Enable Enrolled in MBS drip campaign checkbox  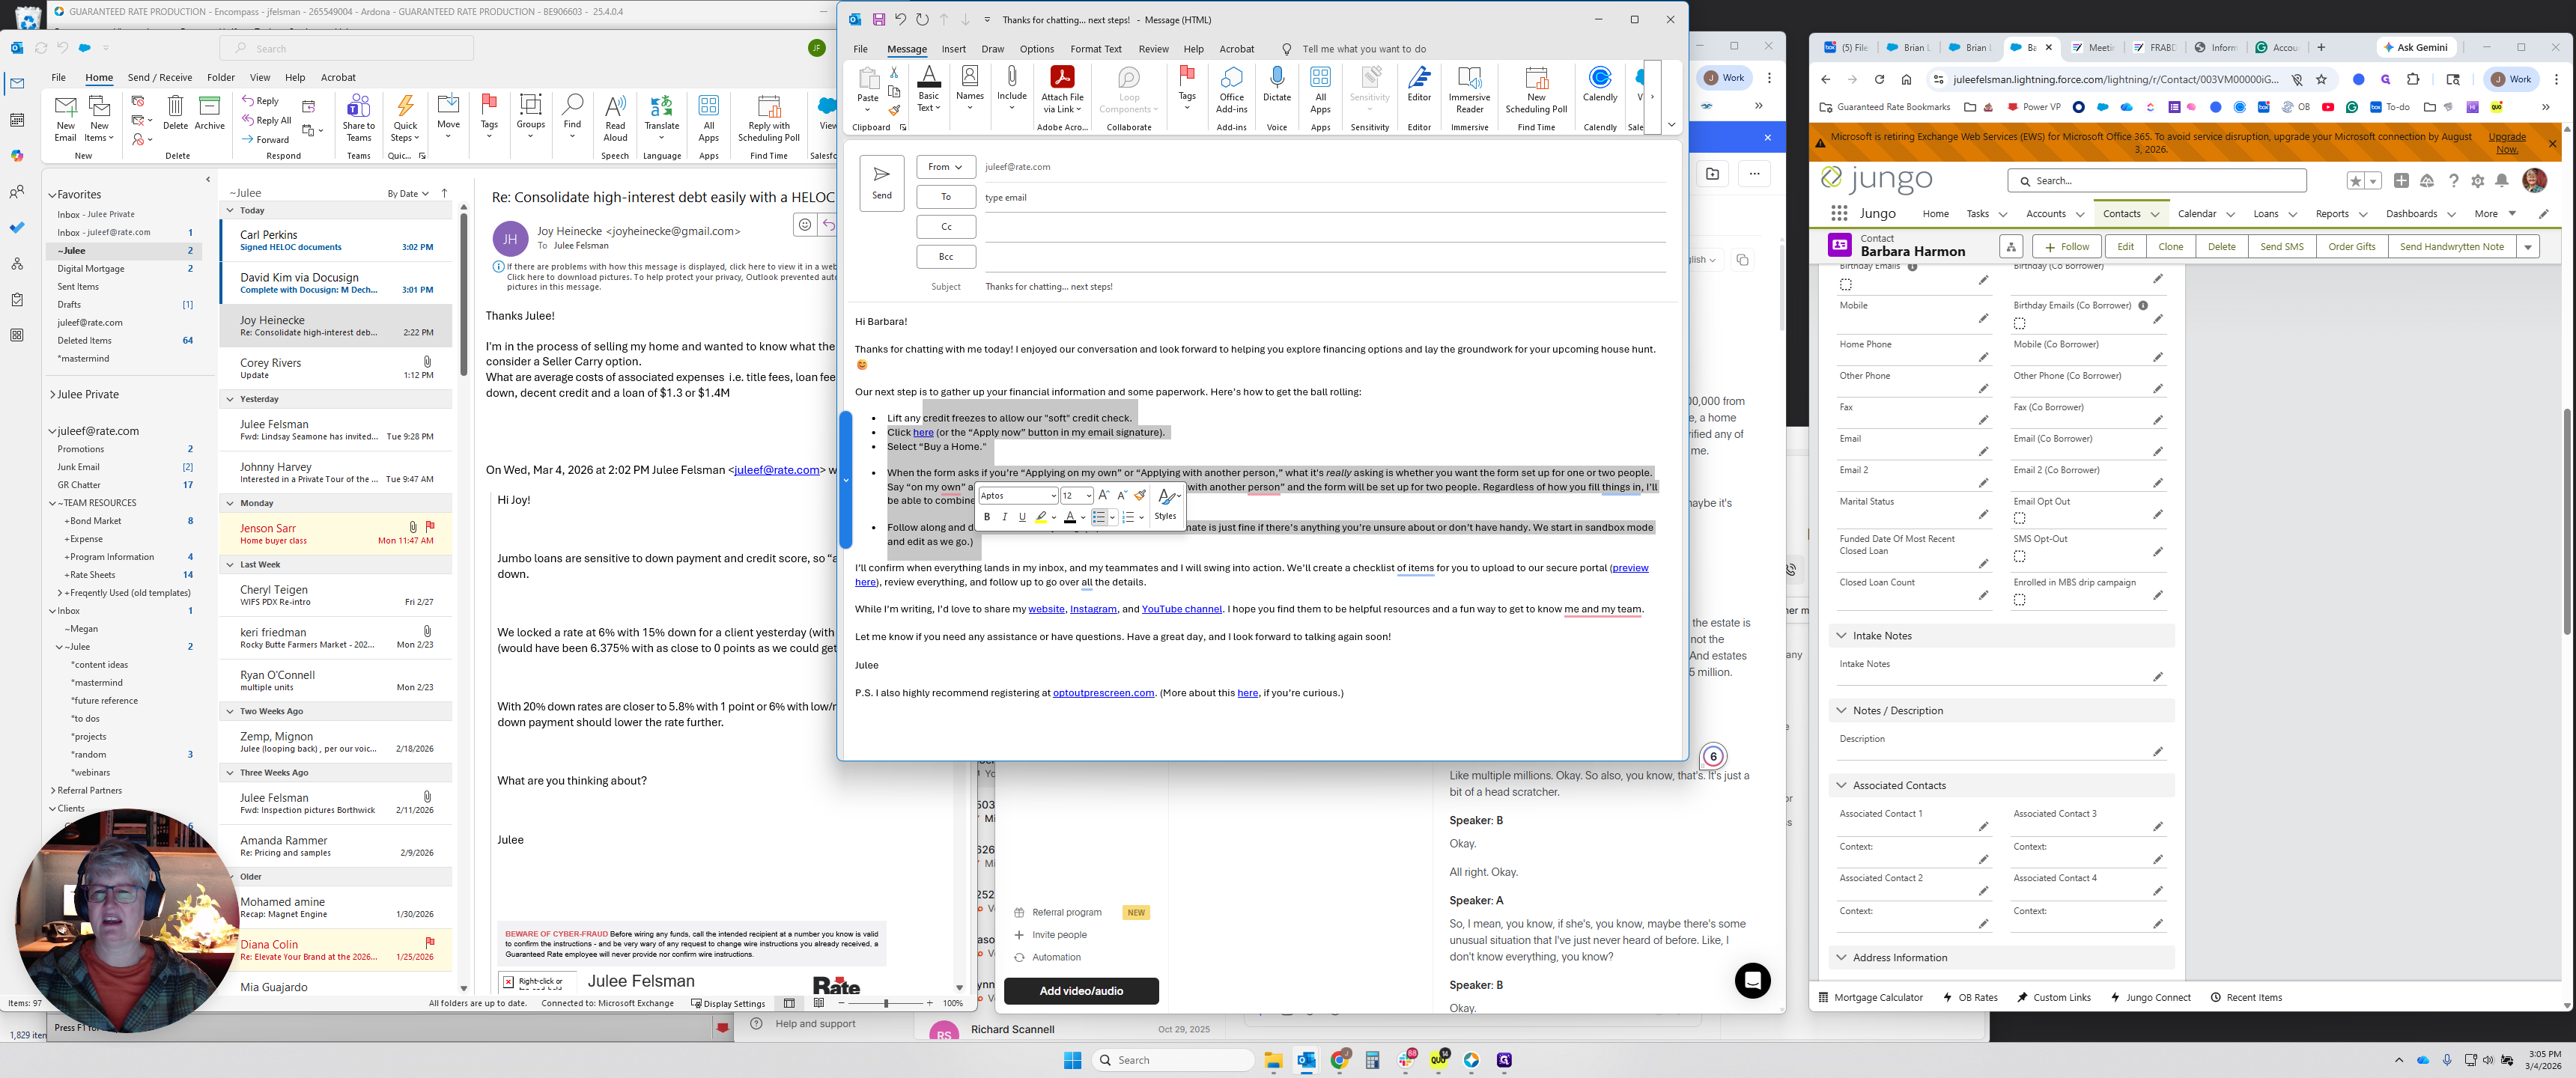2019,600
